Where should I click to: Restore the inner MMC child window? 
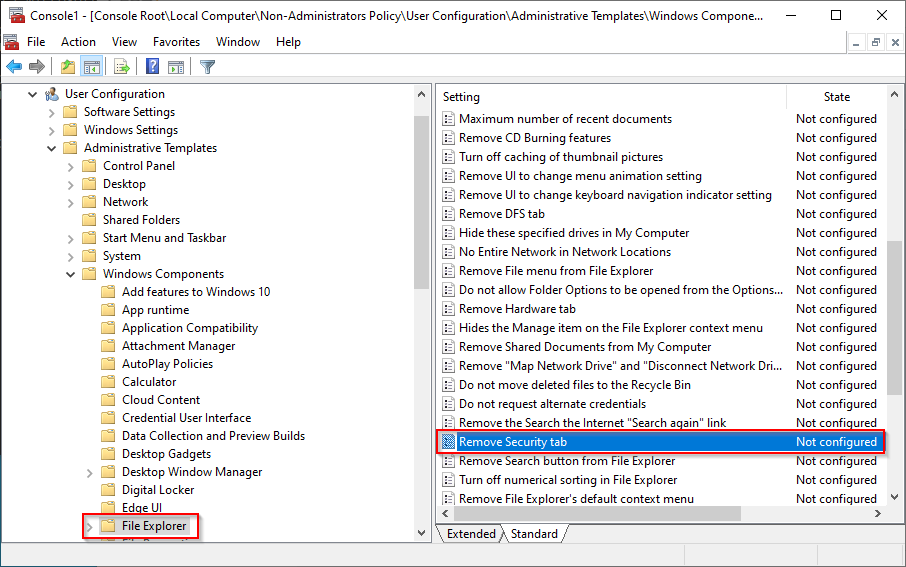875,42
